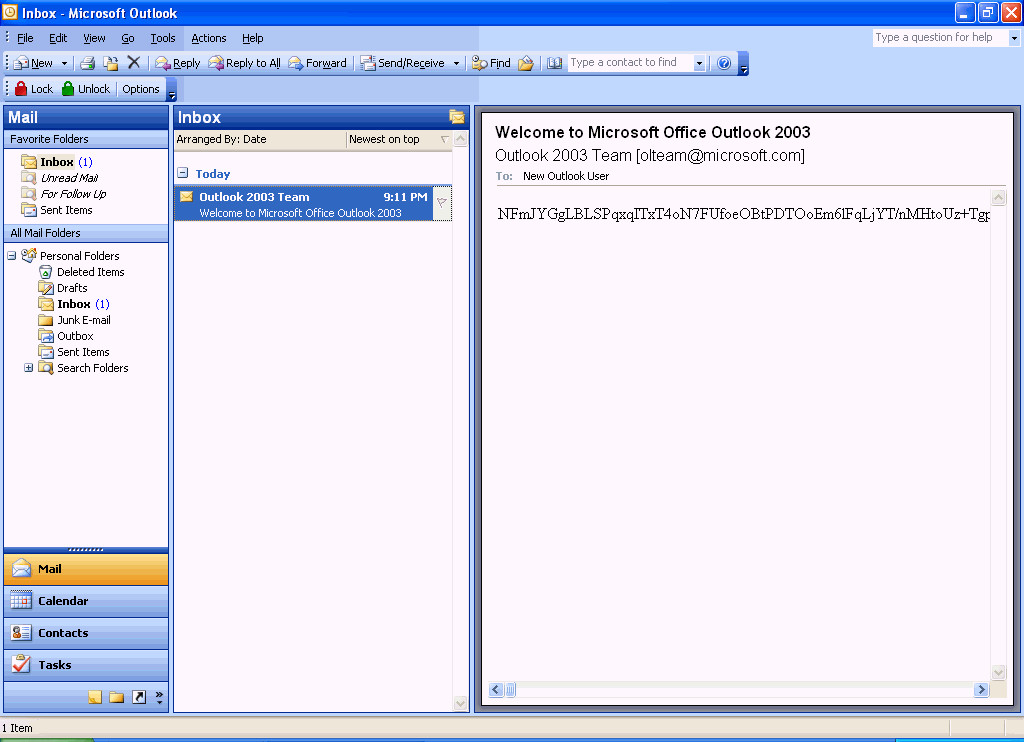Open the Notes icon in navigation pane
Viewport: 1024px width, 742px height.
(95, 697)
